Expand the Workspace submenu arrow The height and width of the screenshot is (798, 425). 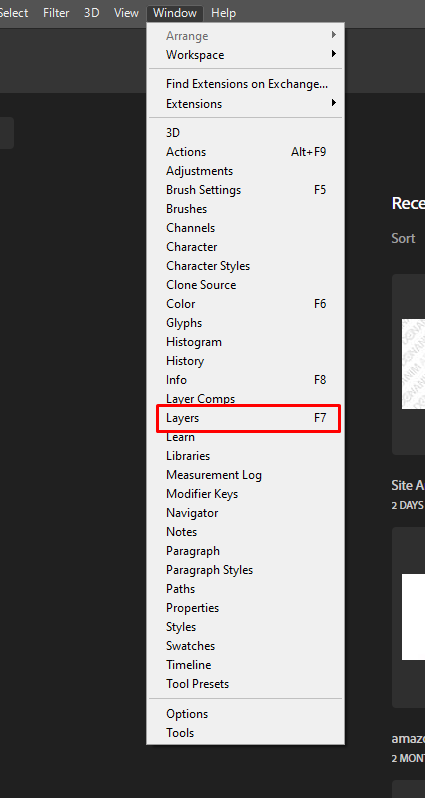coord(334,54)
